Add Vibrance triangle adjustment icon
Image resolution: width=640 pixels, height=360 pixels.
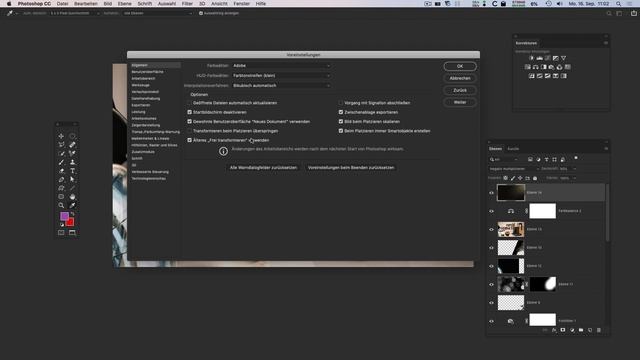pyautogui.click(x=564, y=58)
